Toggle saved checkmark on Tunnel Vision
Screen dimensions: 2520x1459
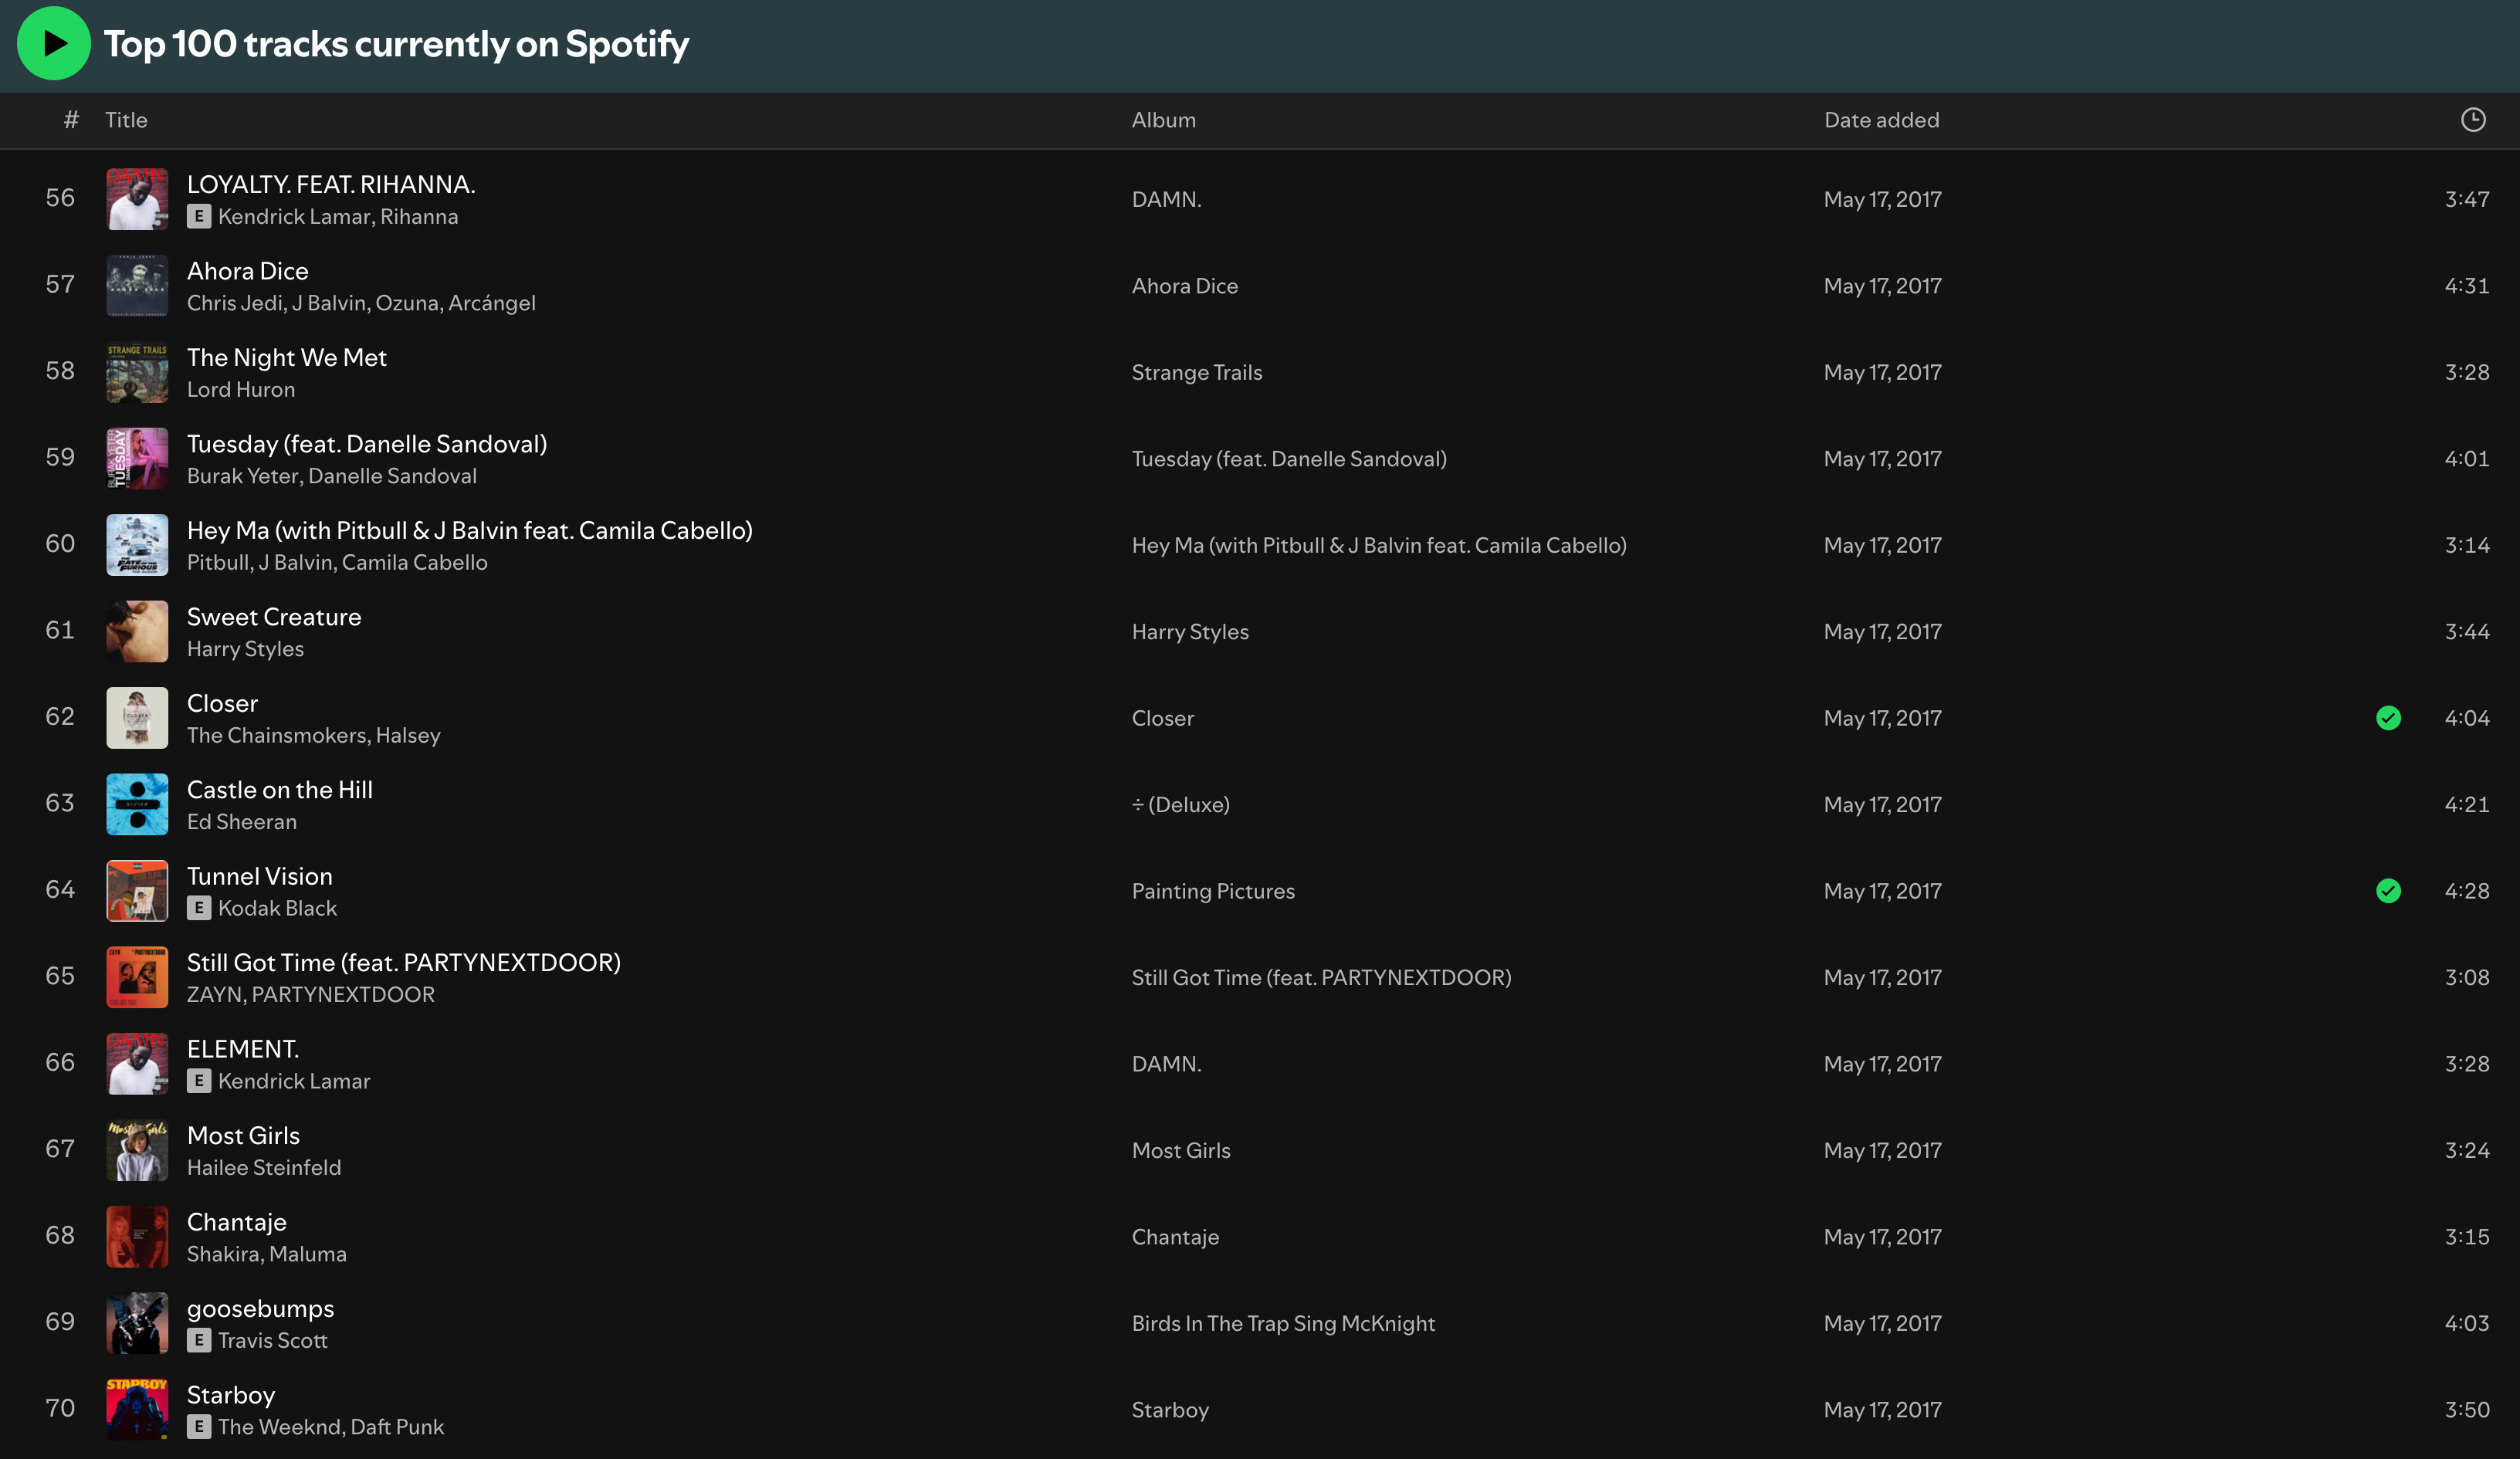click(x=2388, y=891)
